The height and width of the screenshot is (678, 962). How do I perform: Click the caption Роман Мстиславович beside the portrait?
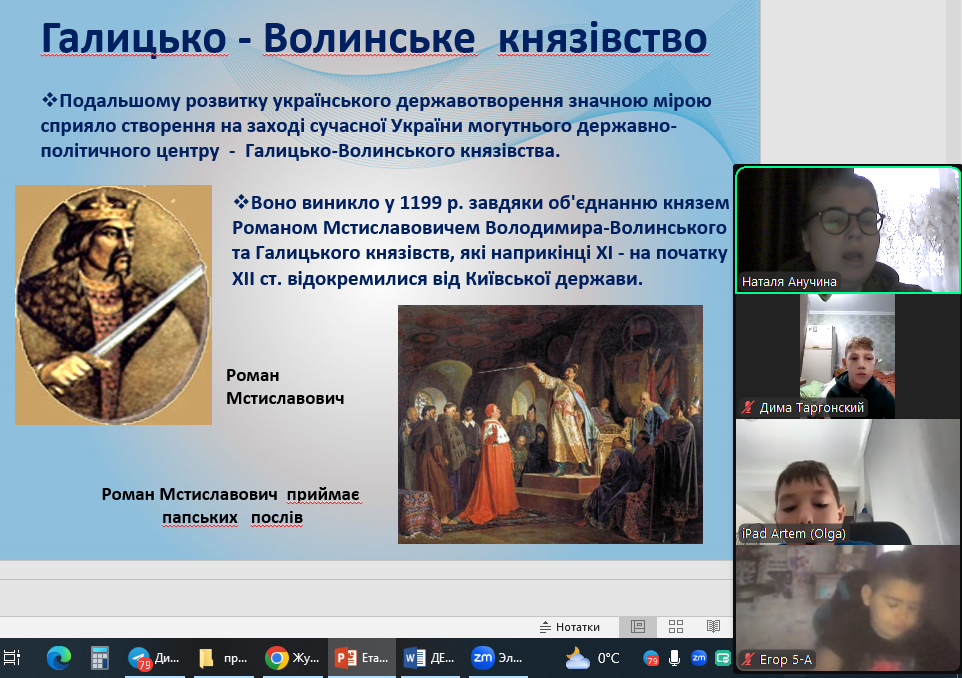tap(285, 387)
